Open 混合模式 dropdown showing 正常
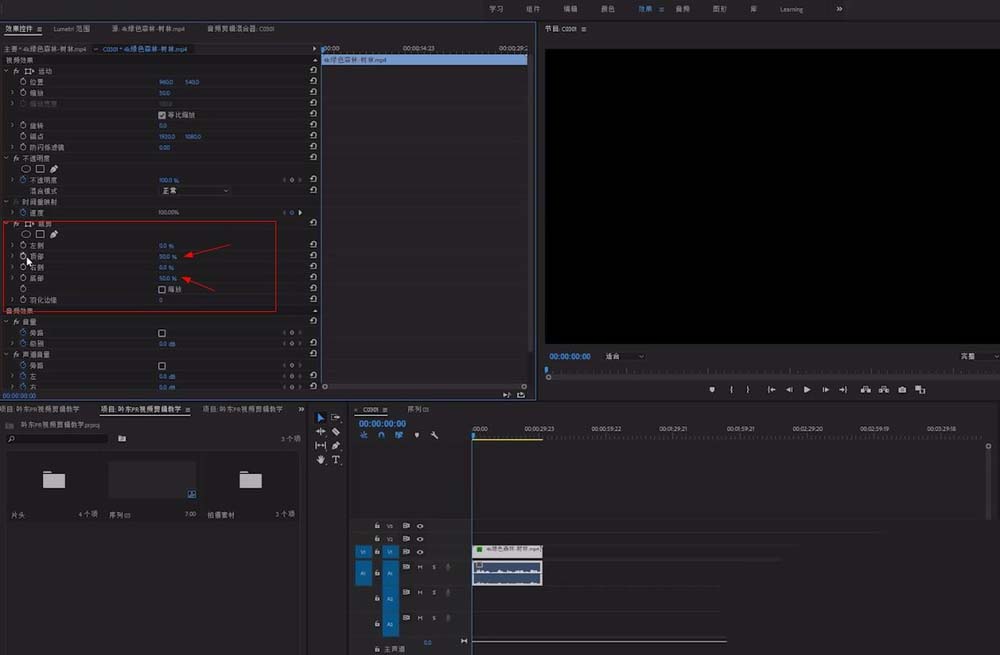Image resolution: width=1000 pixels, height=655 pixels. [x=194, y=191]
